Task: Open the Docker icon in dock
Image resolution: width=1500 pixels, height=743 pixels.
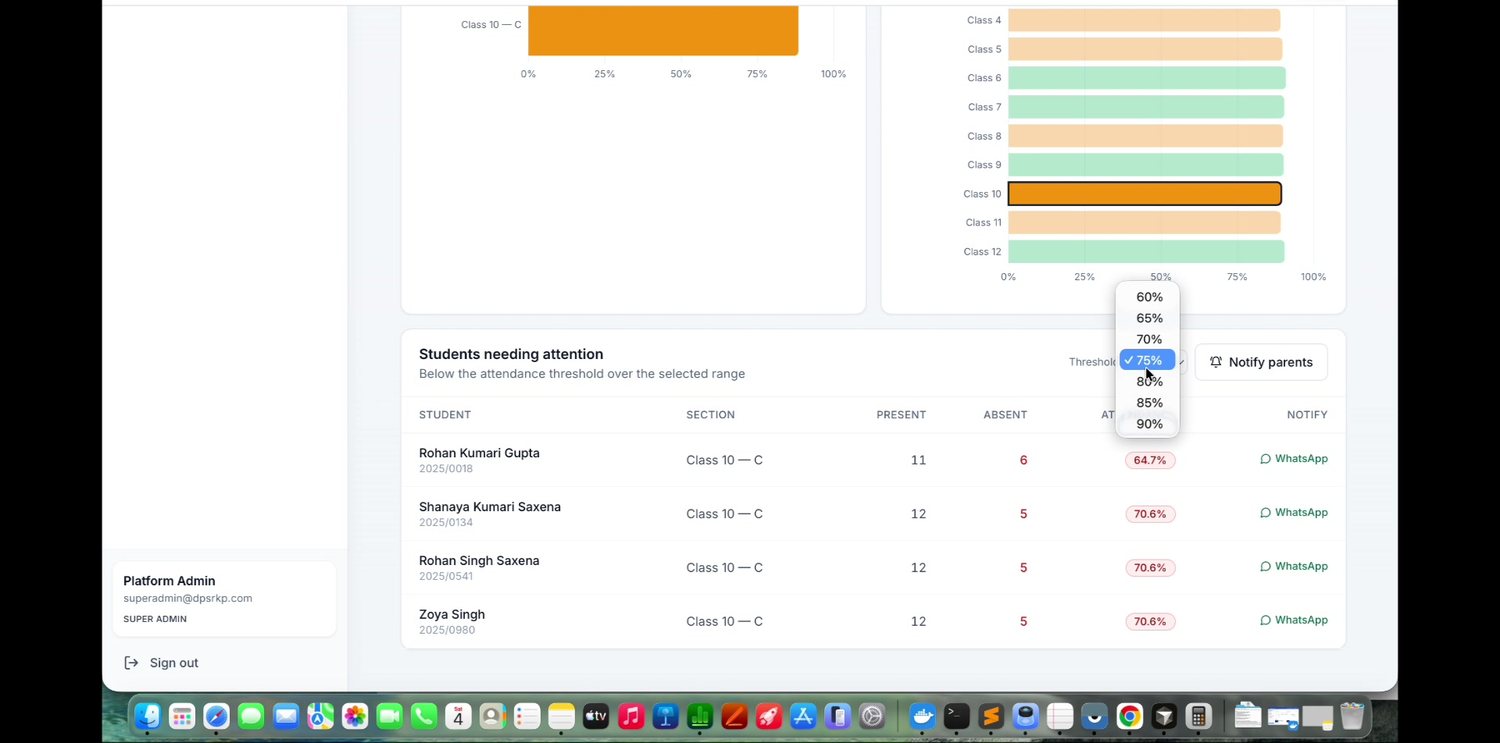Action: 922,716
